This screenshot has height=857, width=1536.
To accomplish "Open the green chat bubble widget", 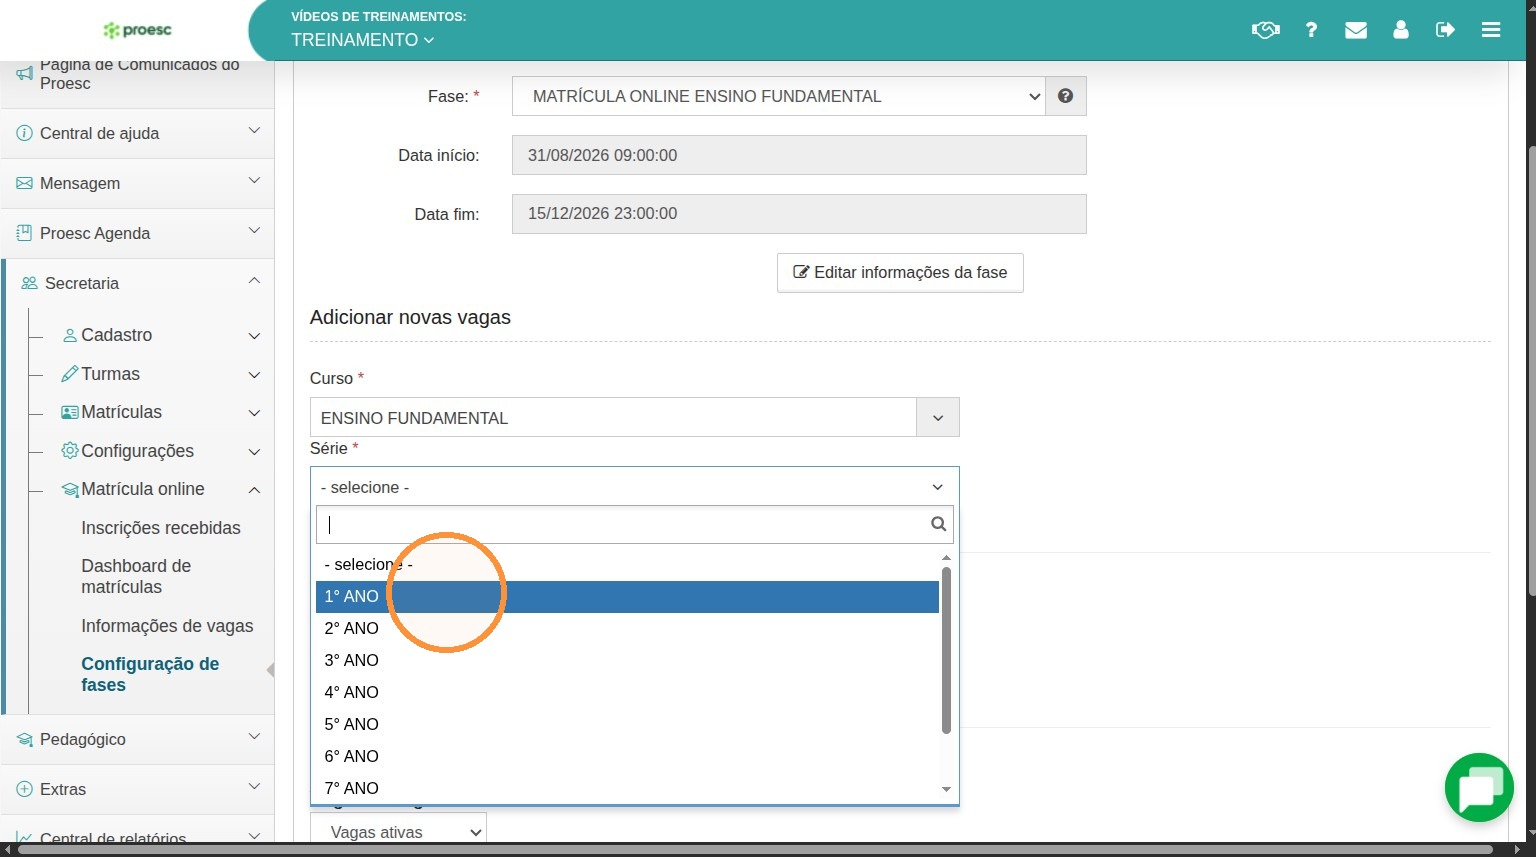I will point(1479,788).
